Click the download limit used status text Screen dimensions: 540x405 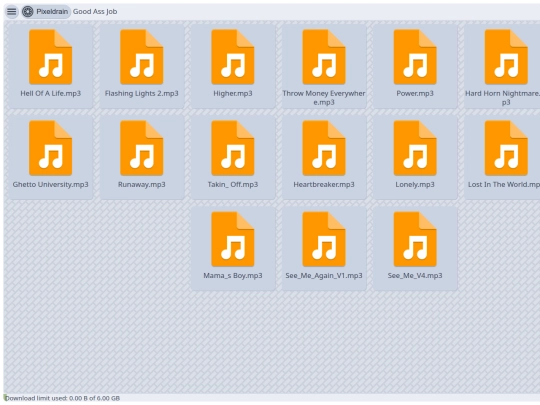pos(63,398)
